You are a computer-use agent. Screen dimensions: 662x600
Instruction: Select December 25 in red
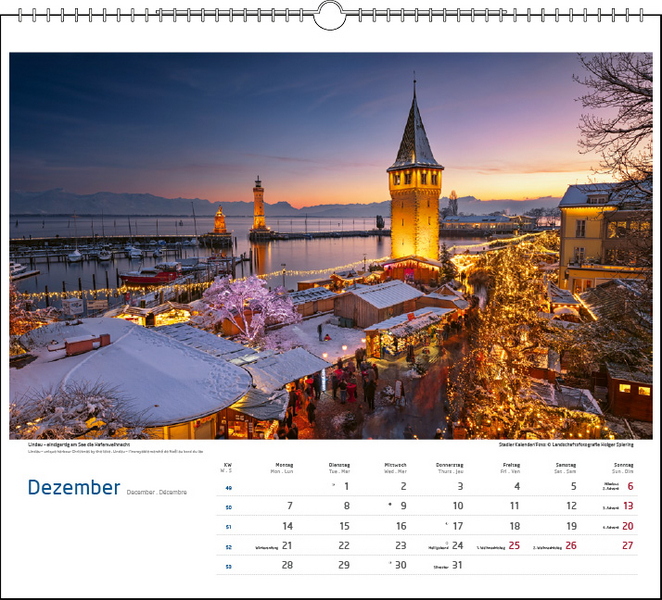click(514, 545)
